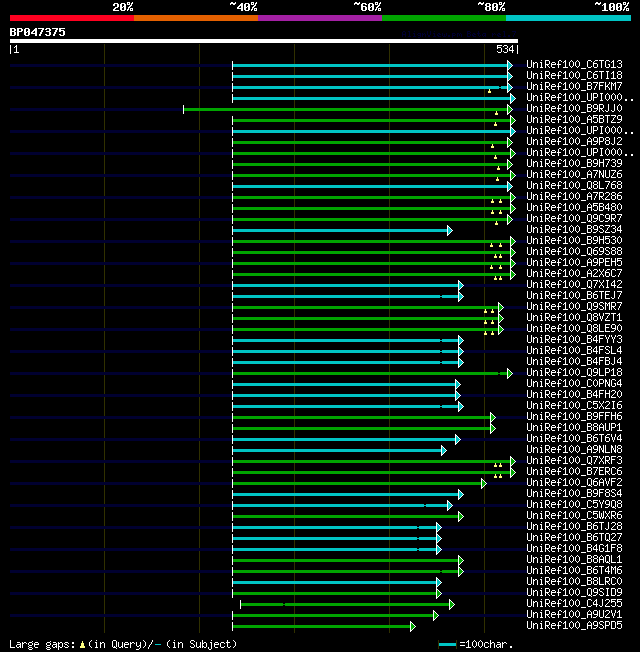Click hit label UniRef100_B4G1F8
Screen dimensions: 640x652
point(574,548)
